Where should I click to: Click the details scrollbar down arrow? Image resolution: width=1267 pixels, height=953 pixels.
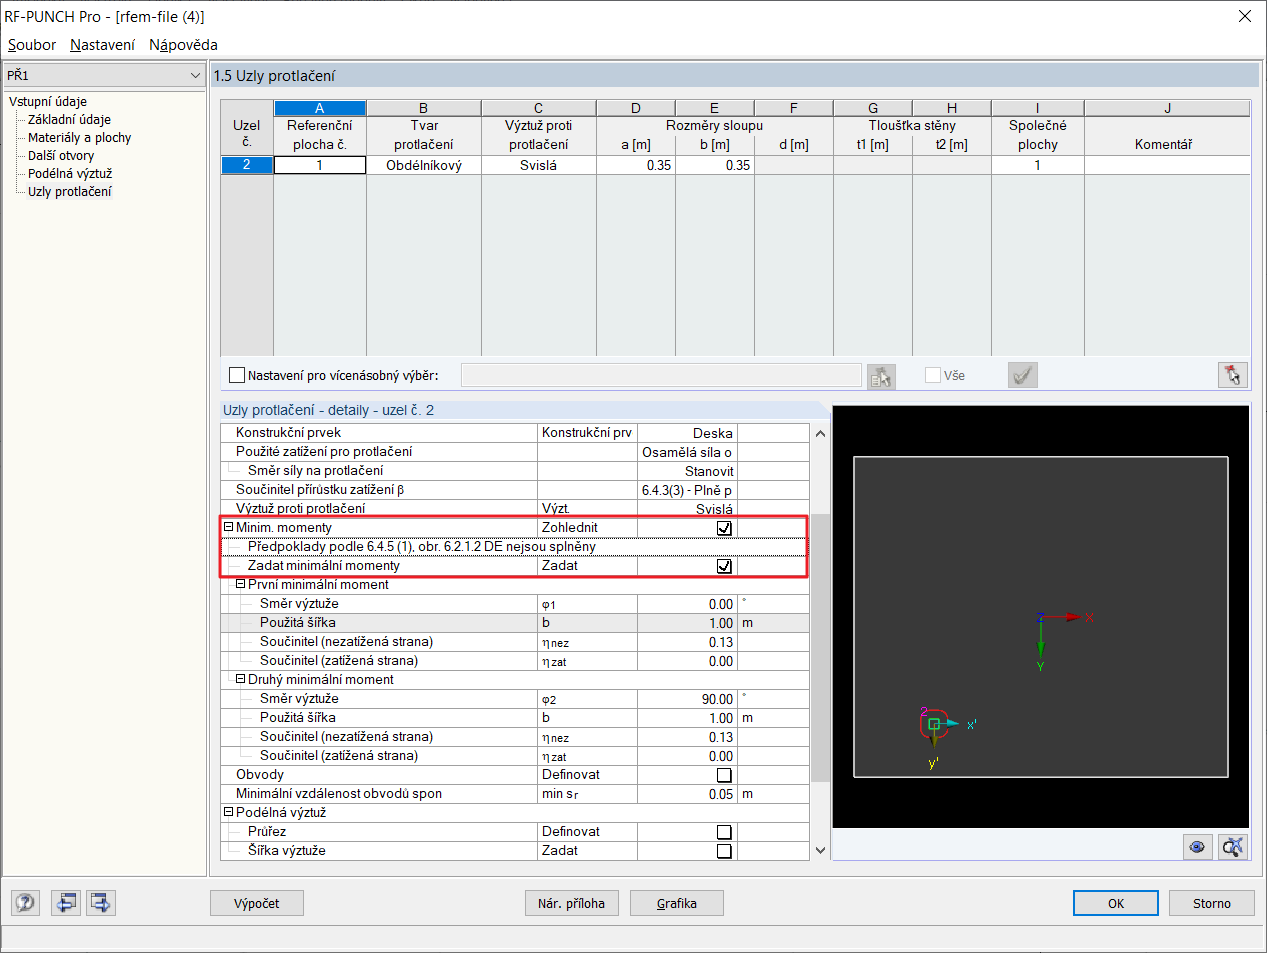point(820,851)
